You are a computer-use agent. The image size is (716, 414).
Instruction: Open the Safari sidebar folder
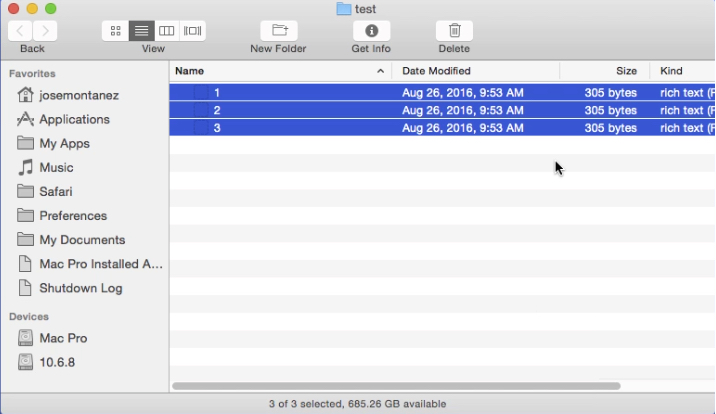[44, 191]
